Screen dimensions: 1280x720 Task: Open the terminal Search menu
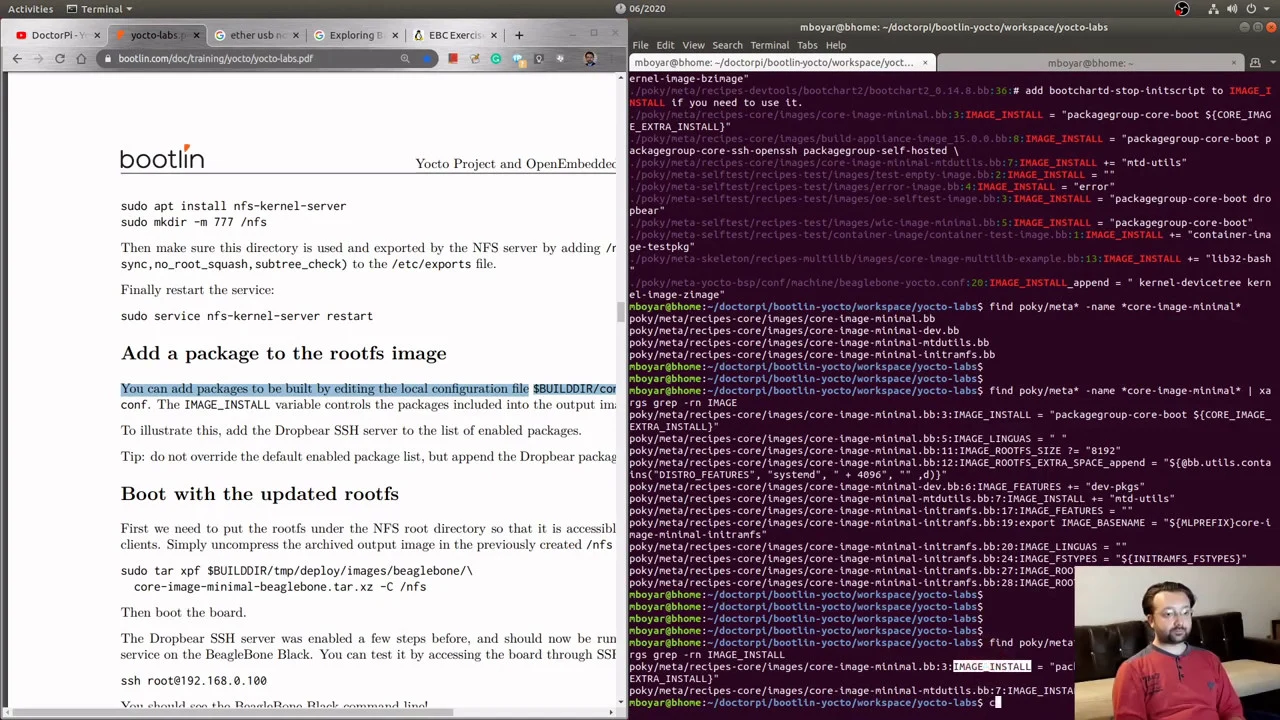coord(727,45)
